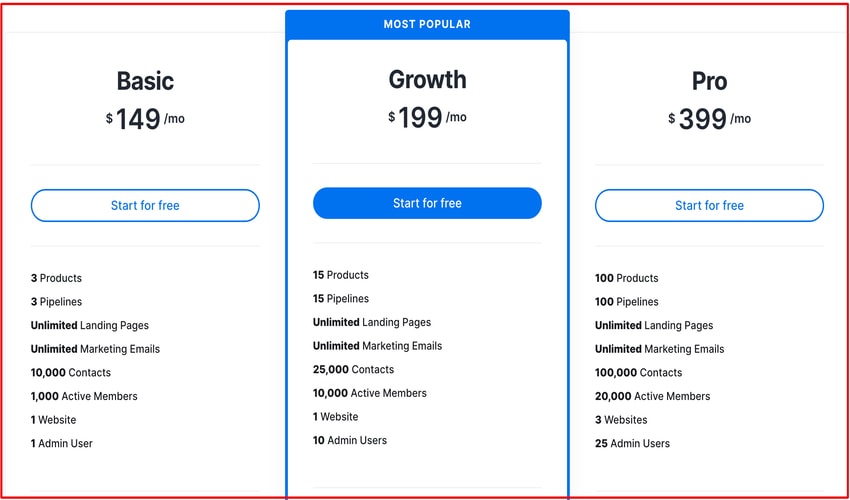Select Start for free under Pro plan
This screenshot has width=850, height=500.
(x=709, y=205)
